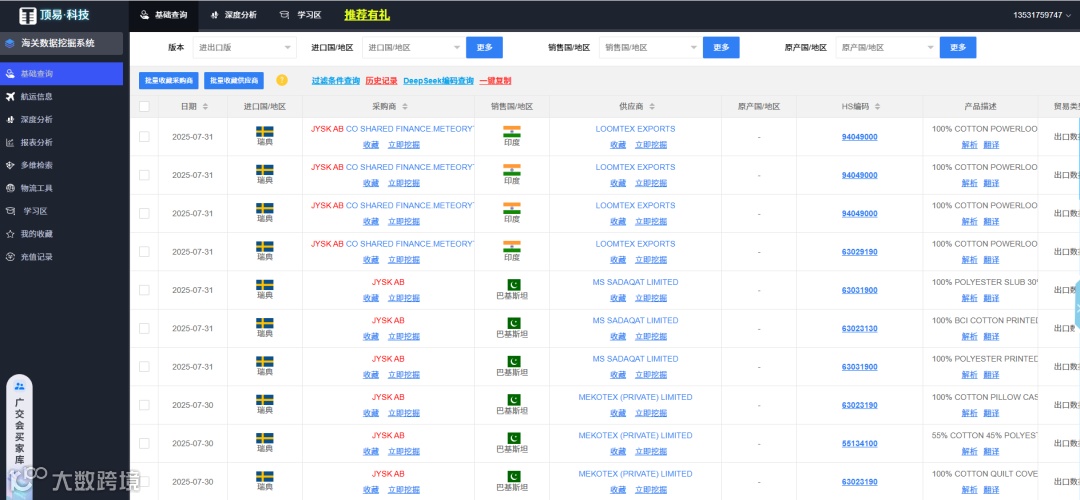
Task: Open 历史记录 link
Action: coord(382,81)
